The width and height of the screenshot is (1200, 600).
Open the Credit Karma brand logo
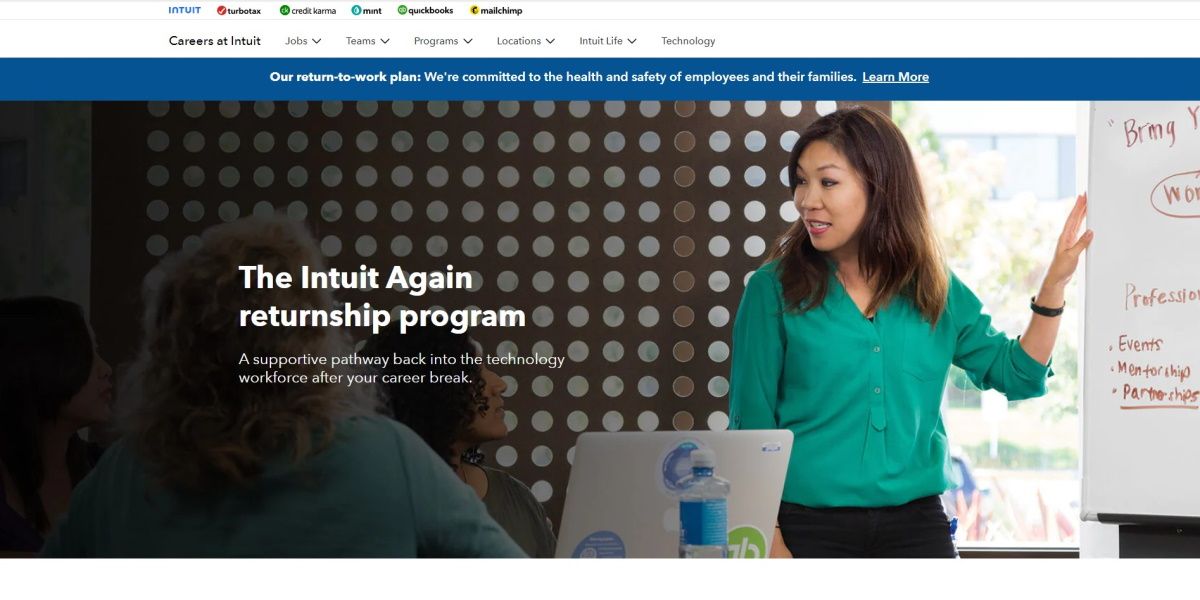coord(308,10)
